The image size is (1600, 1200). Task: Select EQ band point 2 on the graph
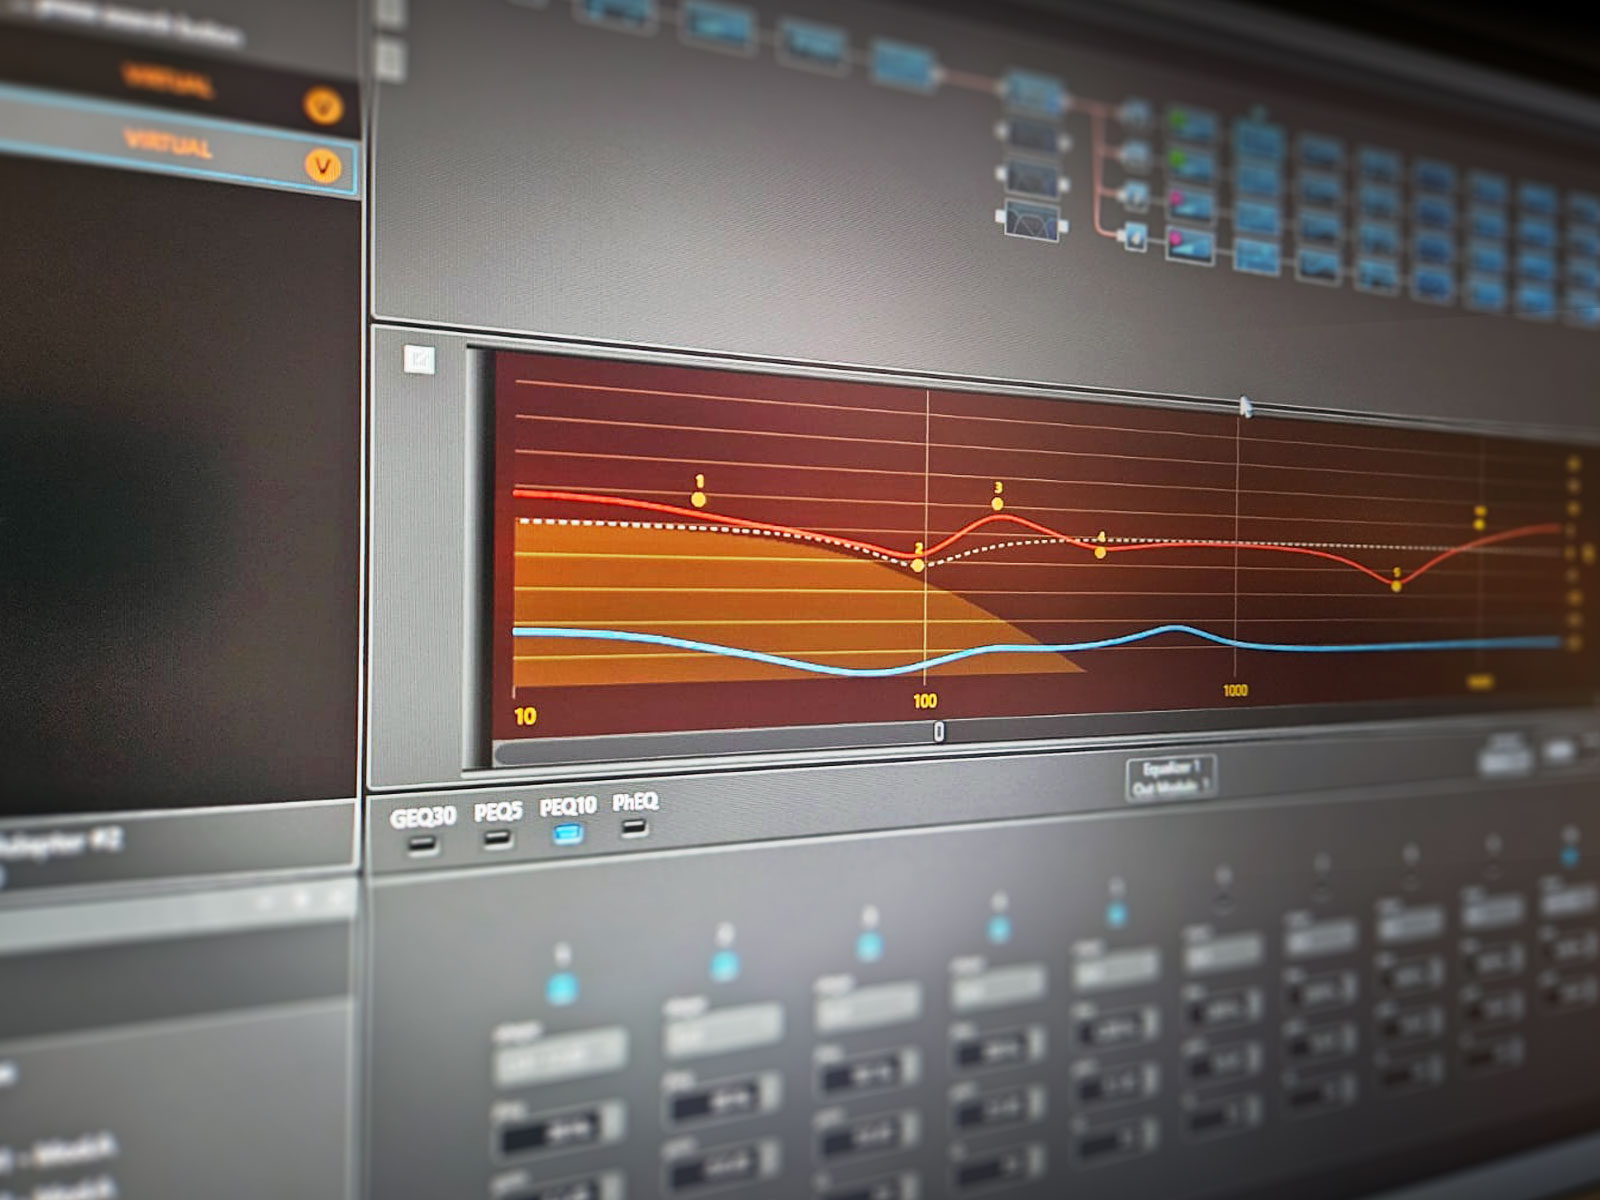coord(918,565)
